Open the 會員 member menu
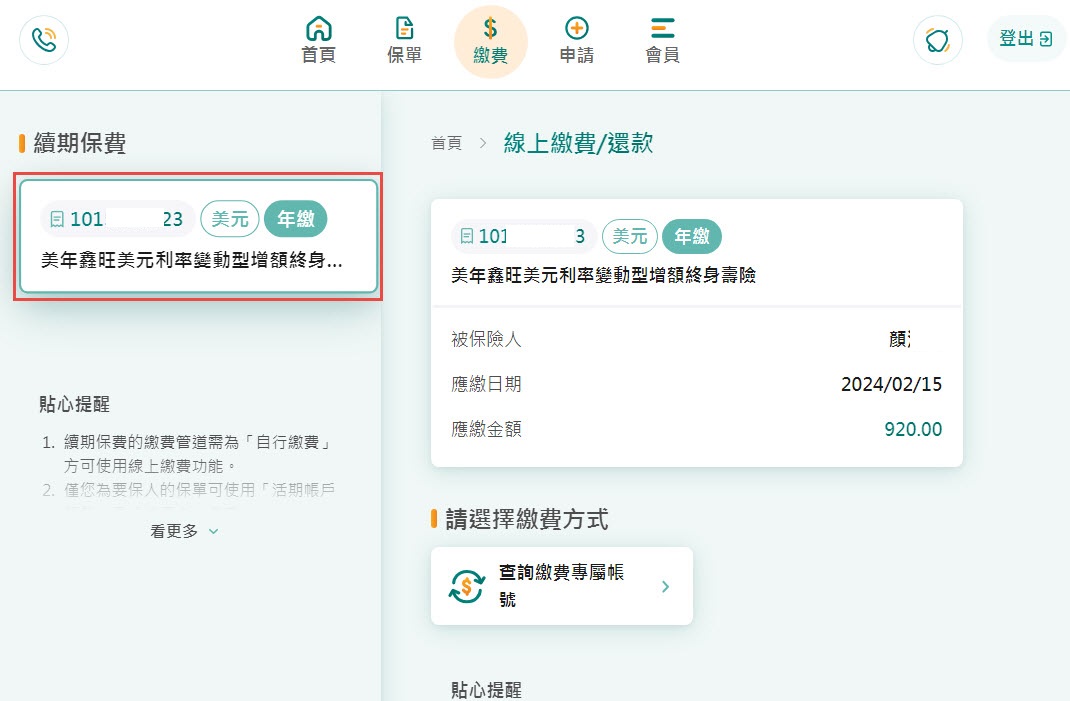Viewport: 1070px width, 701px height. 663,40
